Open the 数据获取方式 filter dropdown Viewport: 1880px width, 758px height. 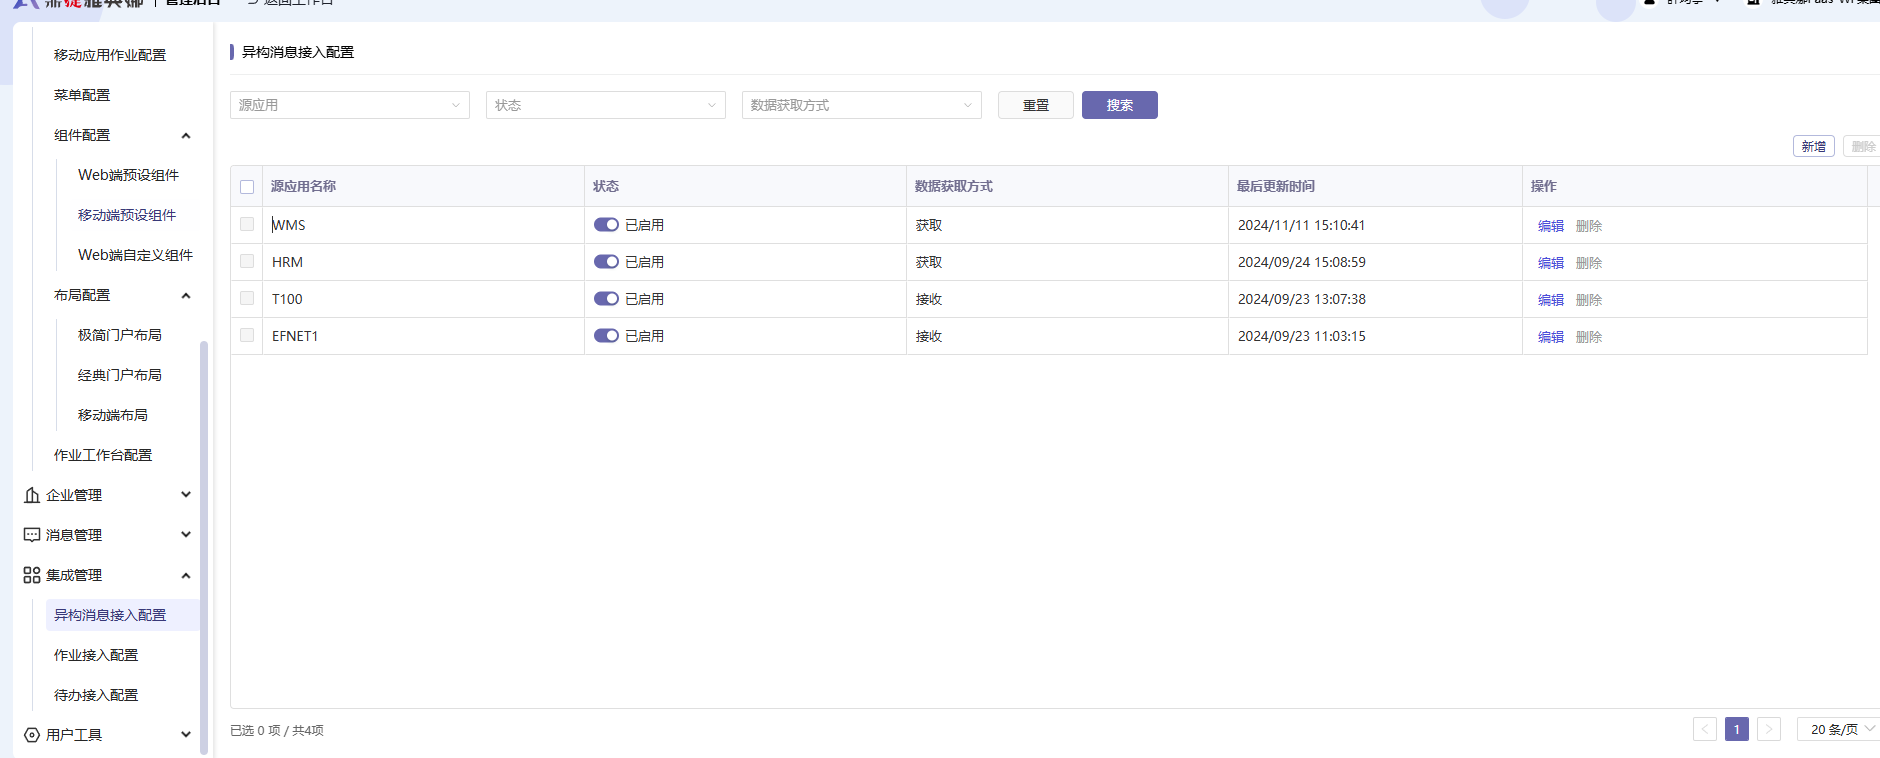point(862,105)
